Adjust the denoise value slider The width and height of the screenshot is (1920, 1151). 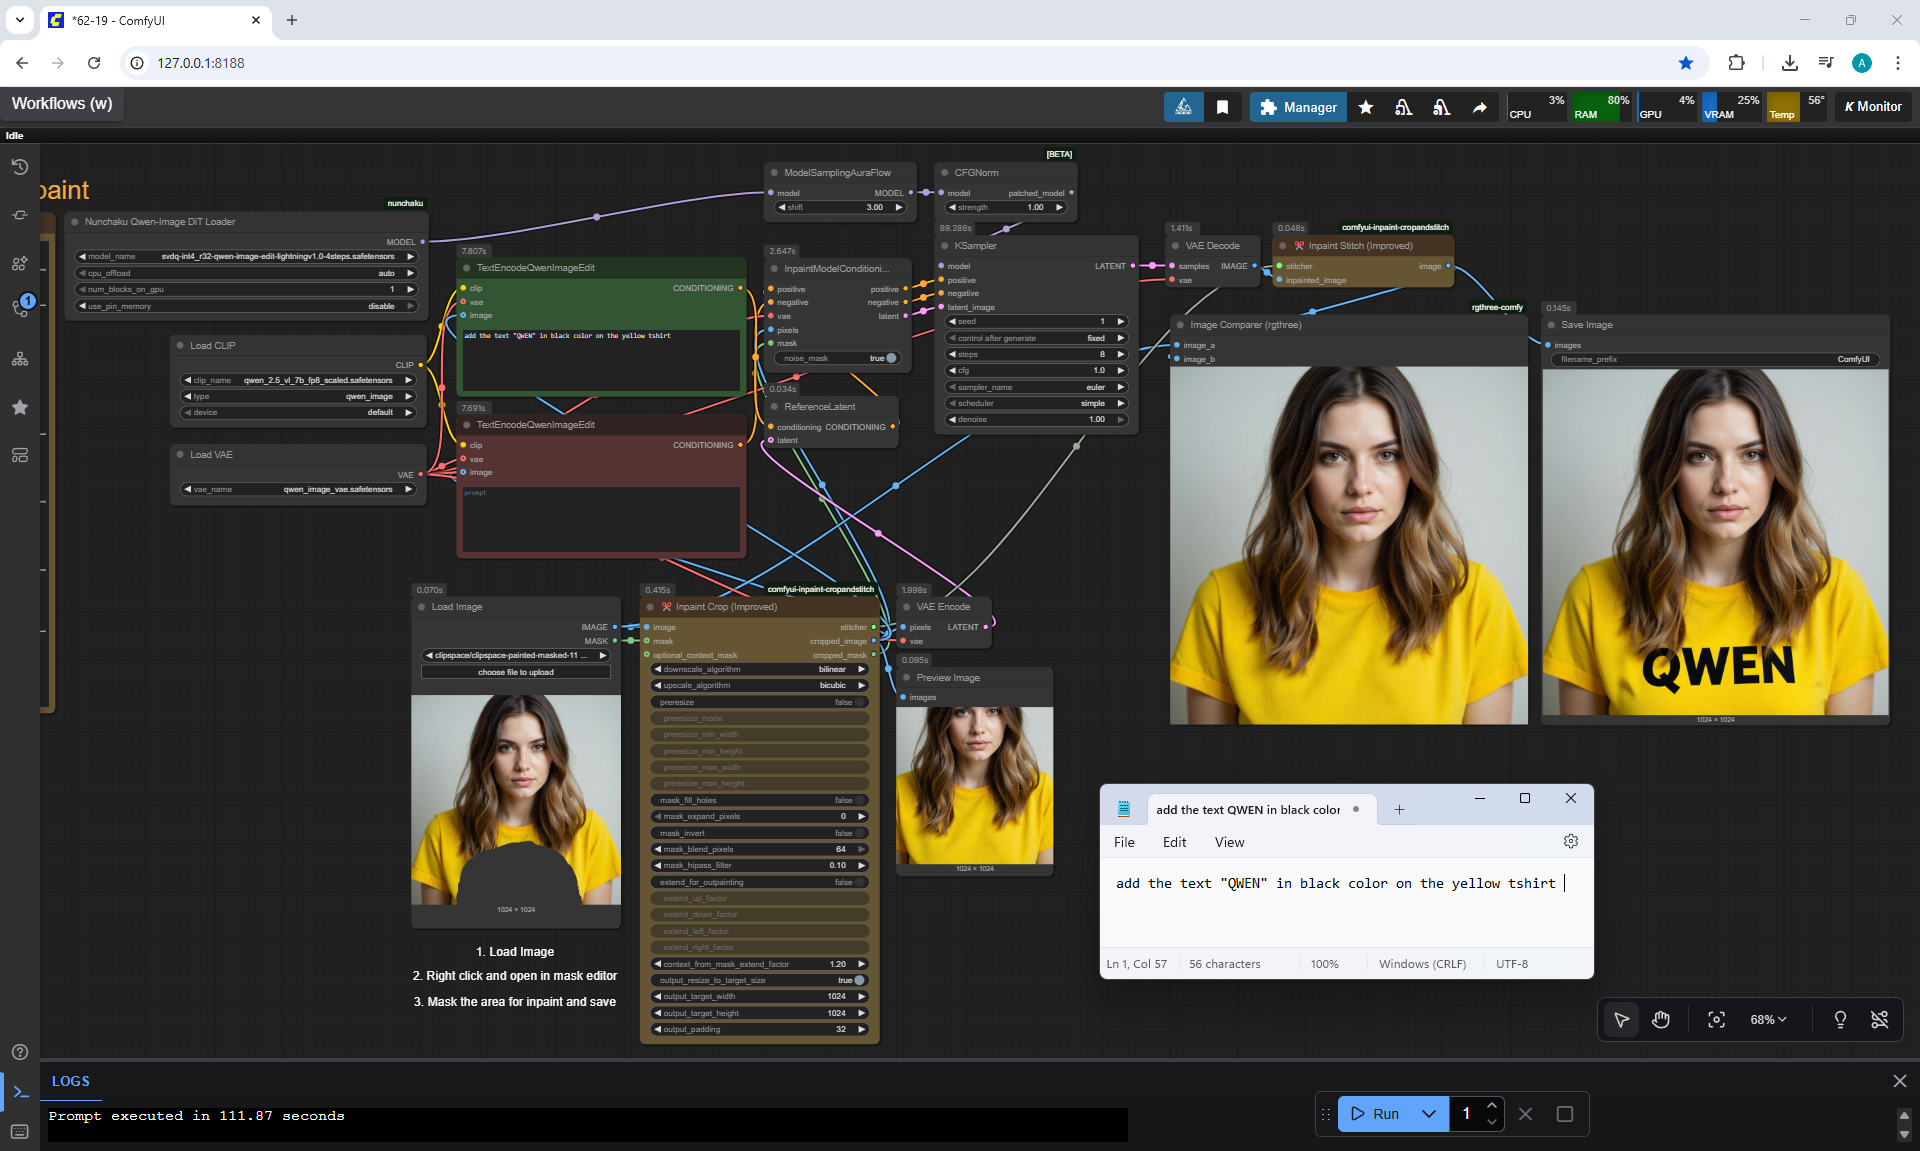tap(1036, 419)
